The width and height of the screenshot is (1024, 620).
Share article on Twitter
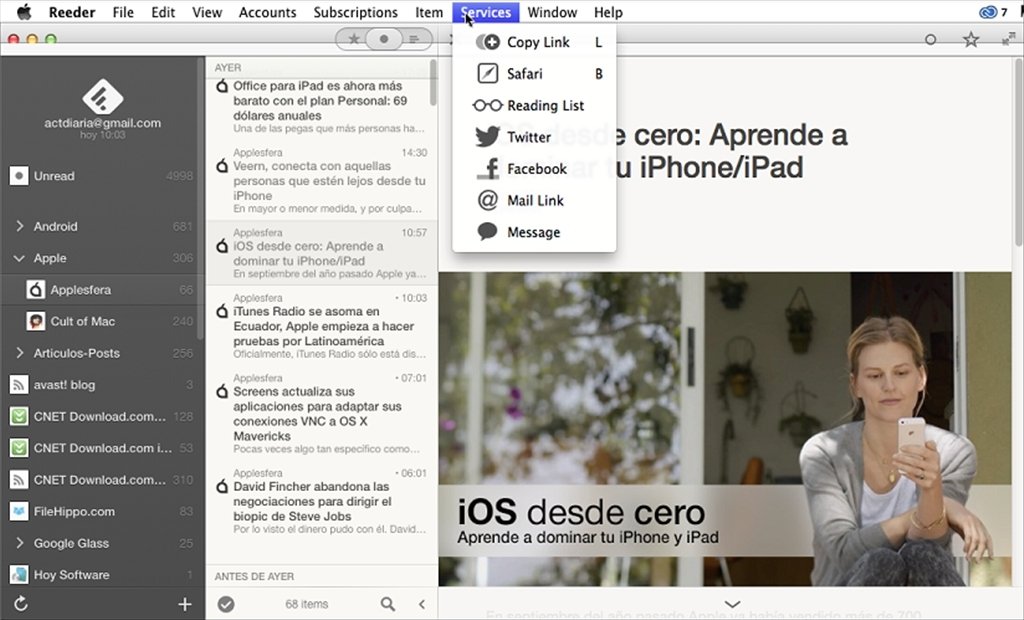pos(534,137)
